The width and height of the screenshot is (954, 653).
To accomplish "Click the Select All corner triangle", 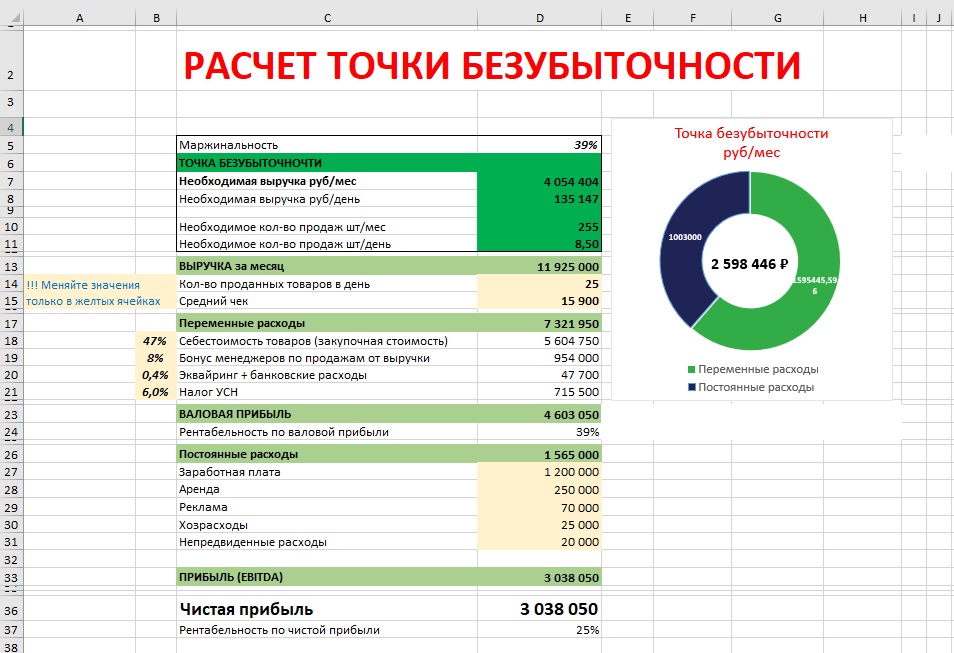I will [x=11, y=17].
